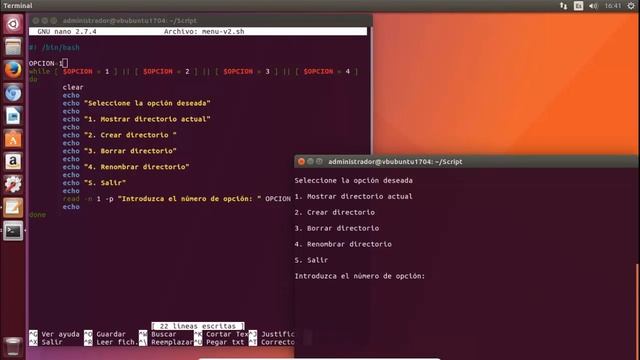Click the 'GNU nano 2.7.4' header text
This screenshot has height=360, width=640.
point(67,31)
